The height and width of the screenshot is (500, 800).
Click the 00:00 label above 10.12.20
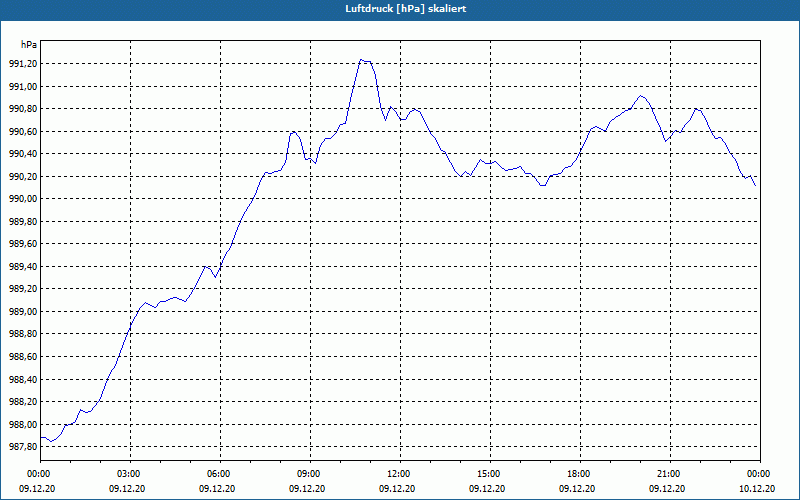(760, 474)
